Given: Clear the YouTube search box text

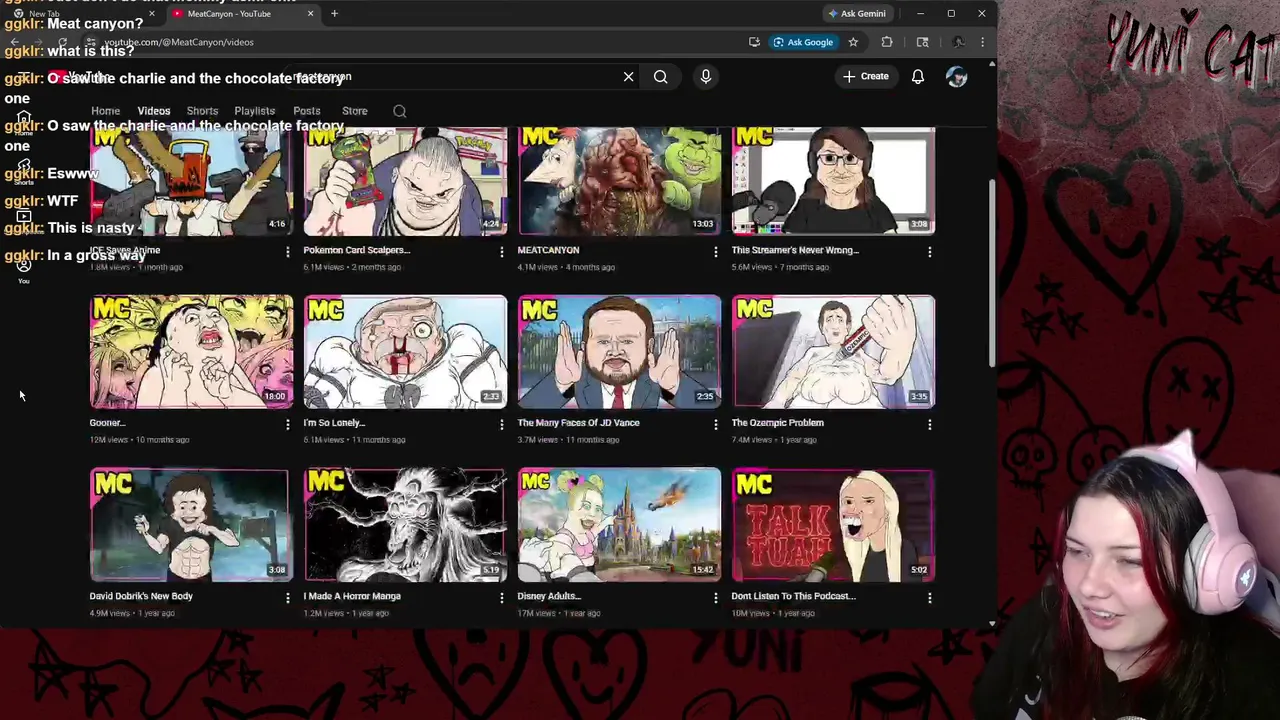Looking at the screenshot, I should point(628,76).
